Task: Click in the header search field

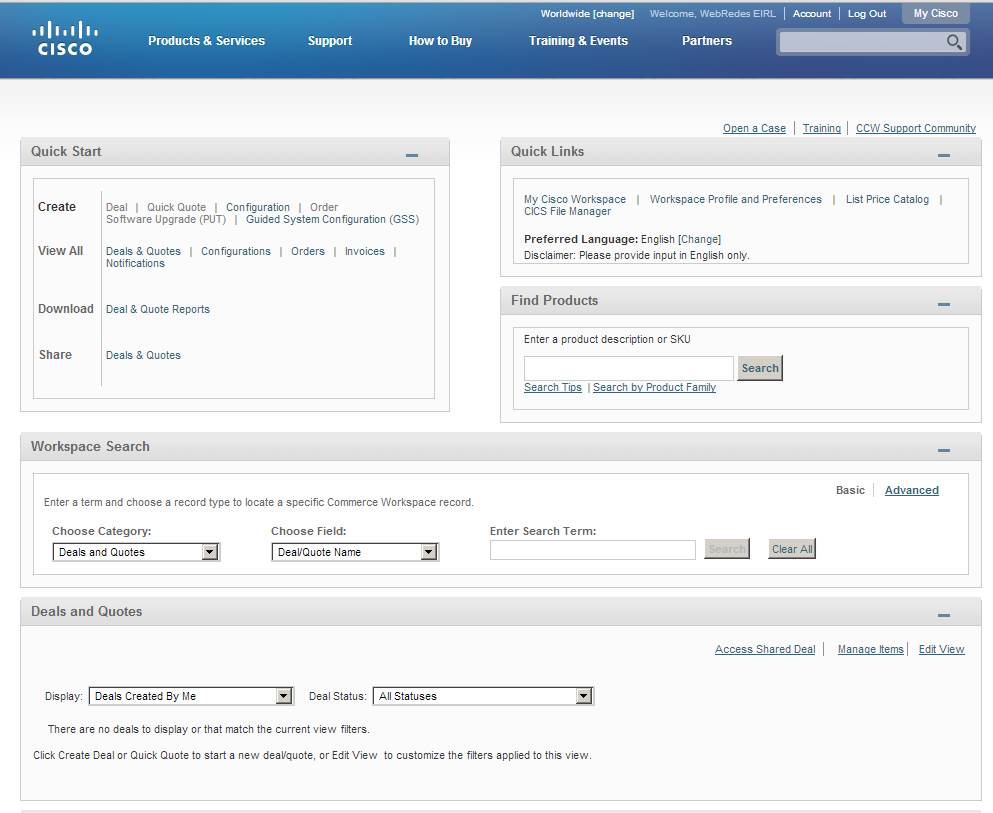Action: coord(862,42)
